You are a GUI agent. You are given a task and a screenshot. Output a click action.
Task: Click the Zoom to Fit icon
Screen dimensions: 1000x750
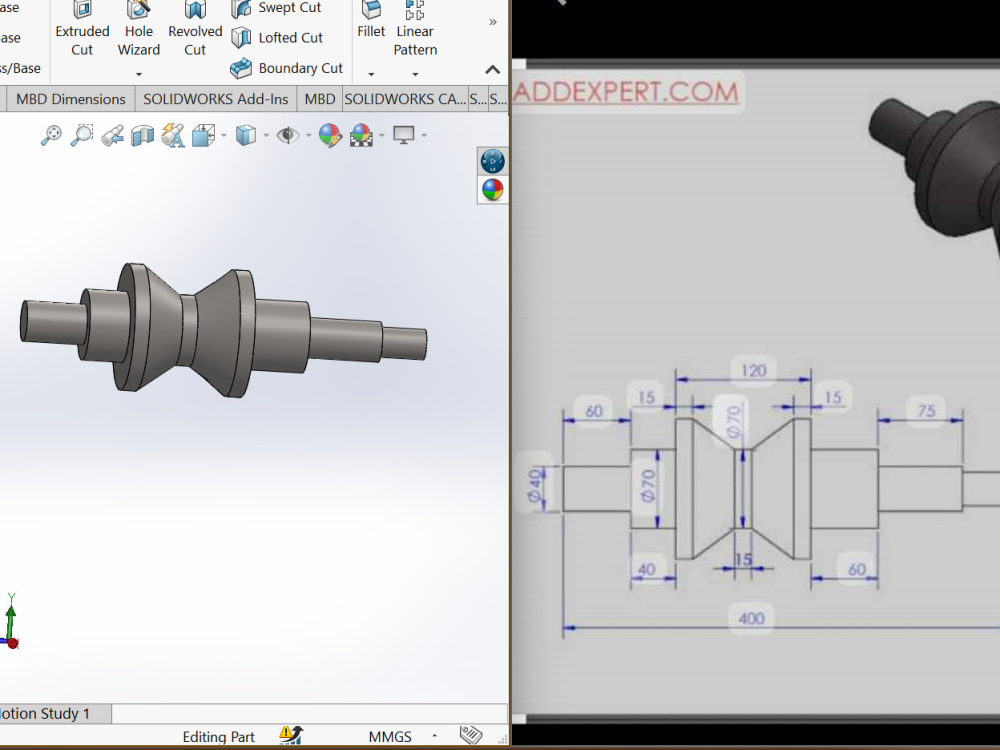click(51, 135)
